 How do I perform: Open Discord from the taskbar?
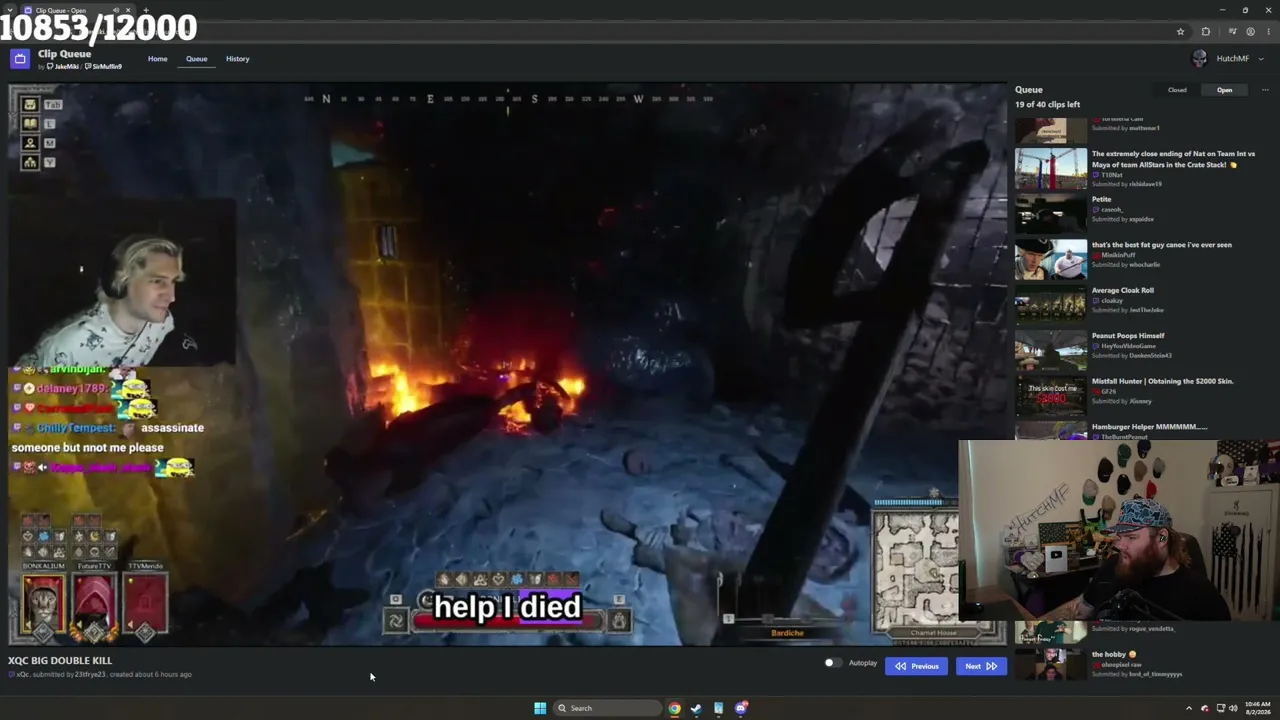(741, 708)
